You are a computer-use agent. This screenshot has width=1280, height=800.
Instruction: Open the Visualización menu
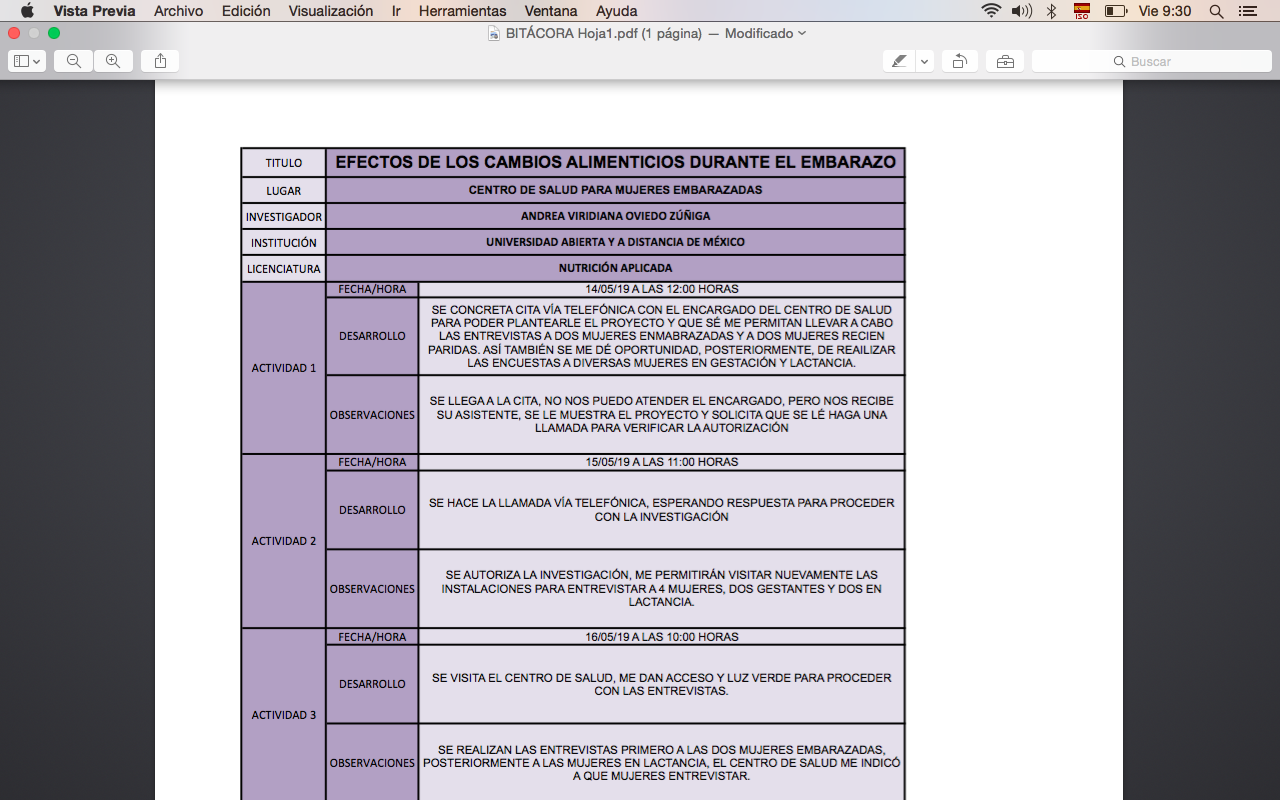(330, 11)
